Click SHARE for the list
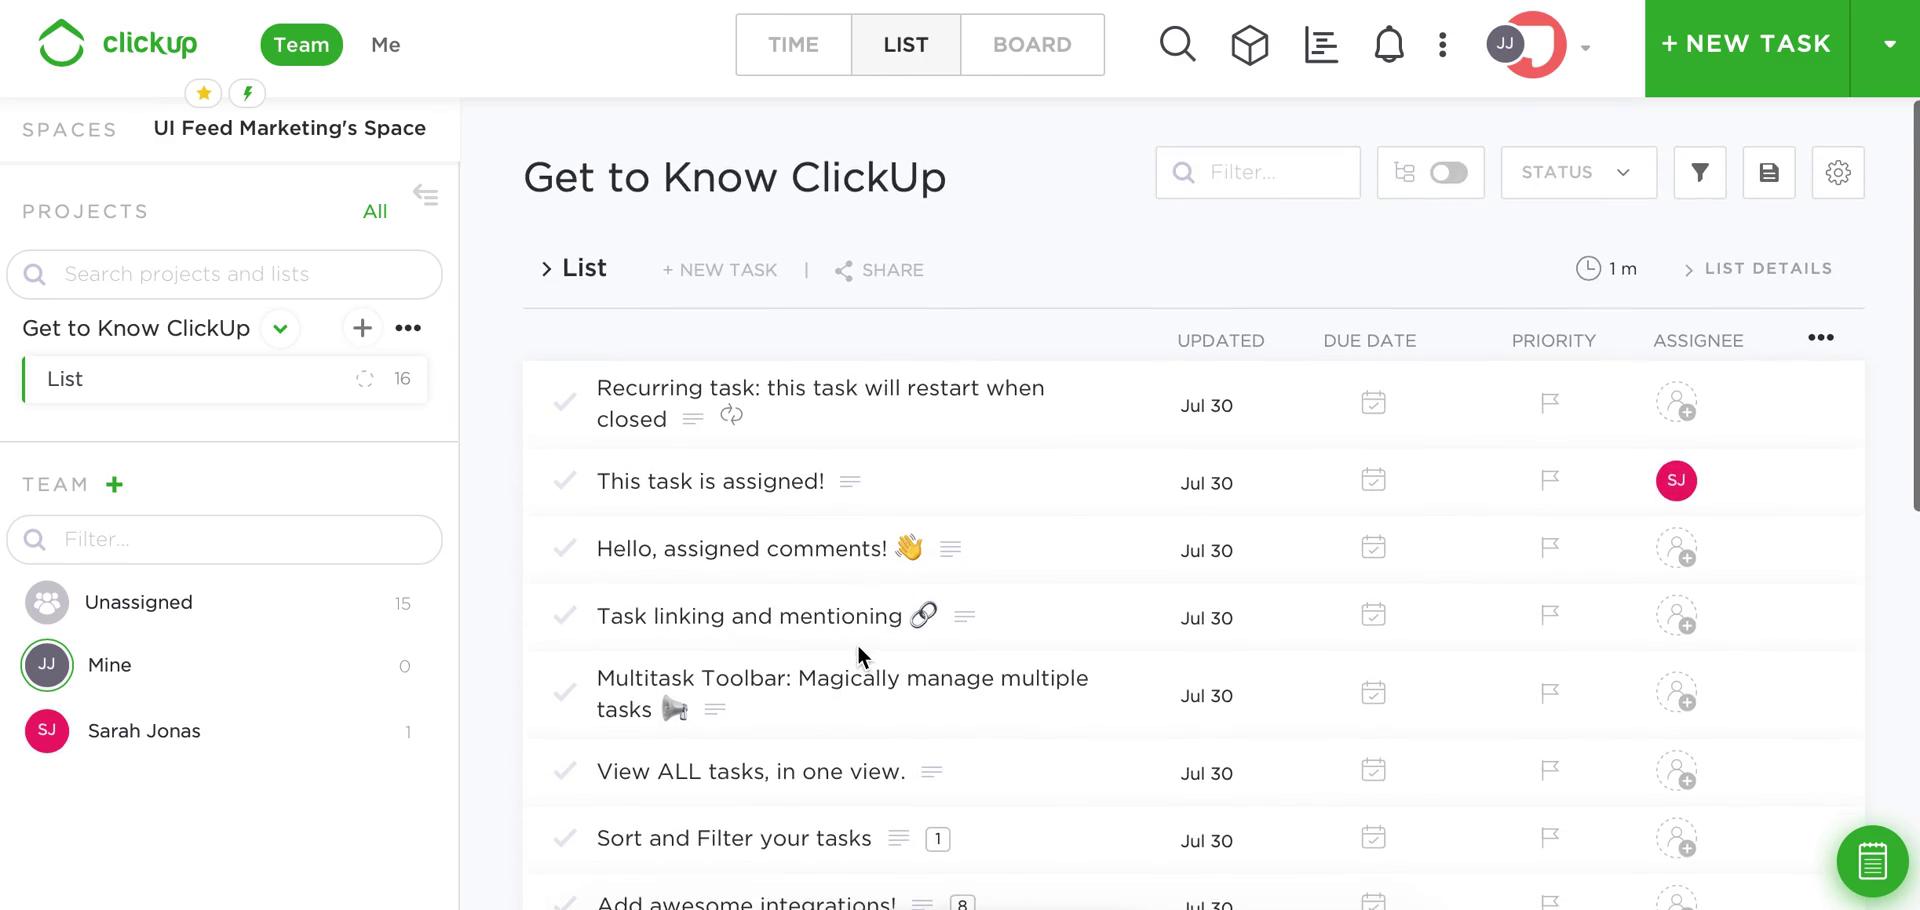Viewport: 1920px width, 910px height. pos(879,270)
